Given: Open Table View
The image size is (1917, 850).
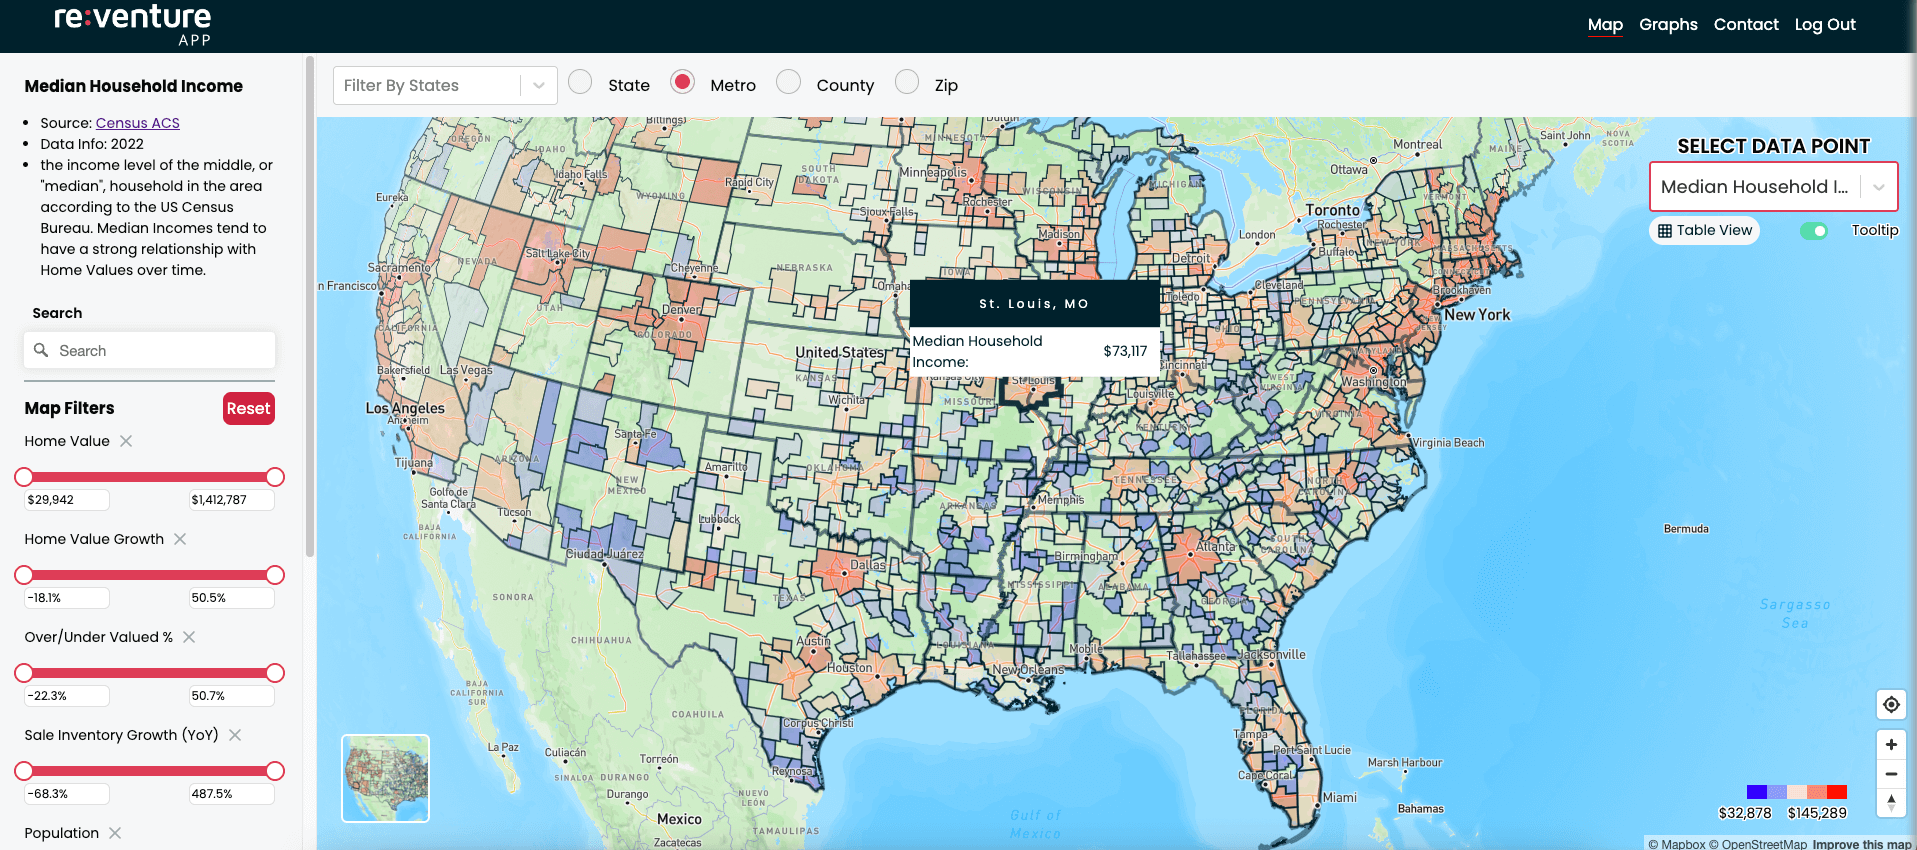Looking at the screenshot, I should 1704,230.
